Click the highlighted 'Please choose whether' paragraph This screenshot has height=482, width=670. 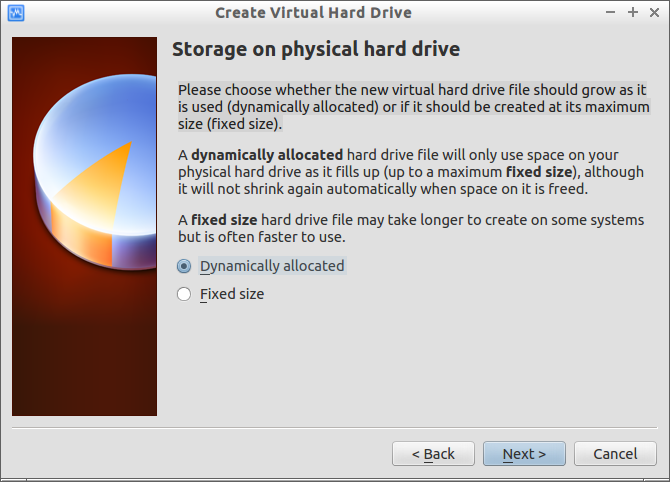[414, 107]
